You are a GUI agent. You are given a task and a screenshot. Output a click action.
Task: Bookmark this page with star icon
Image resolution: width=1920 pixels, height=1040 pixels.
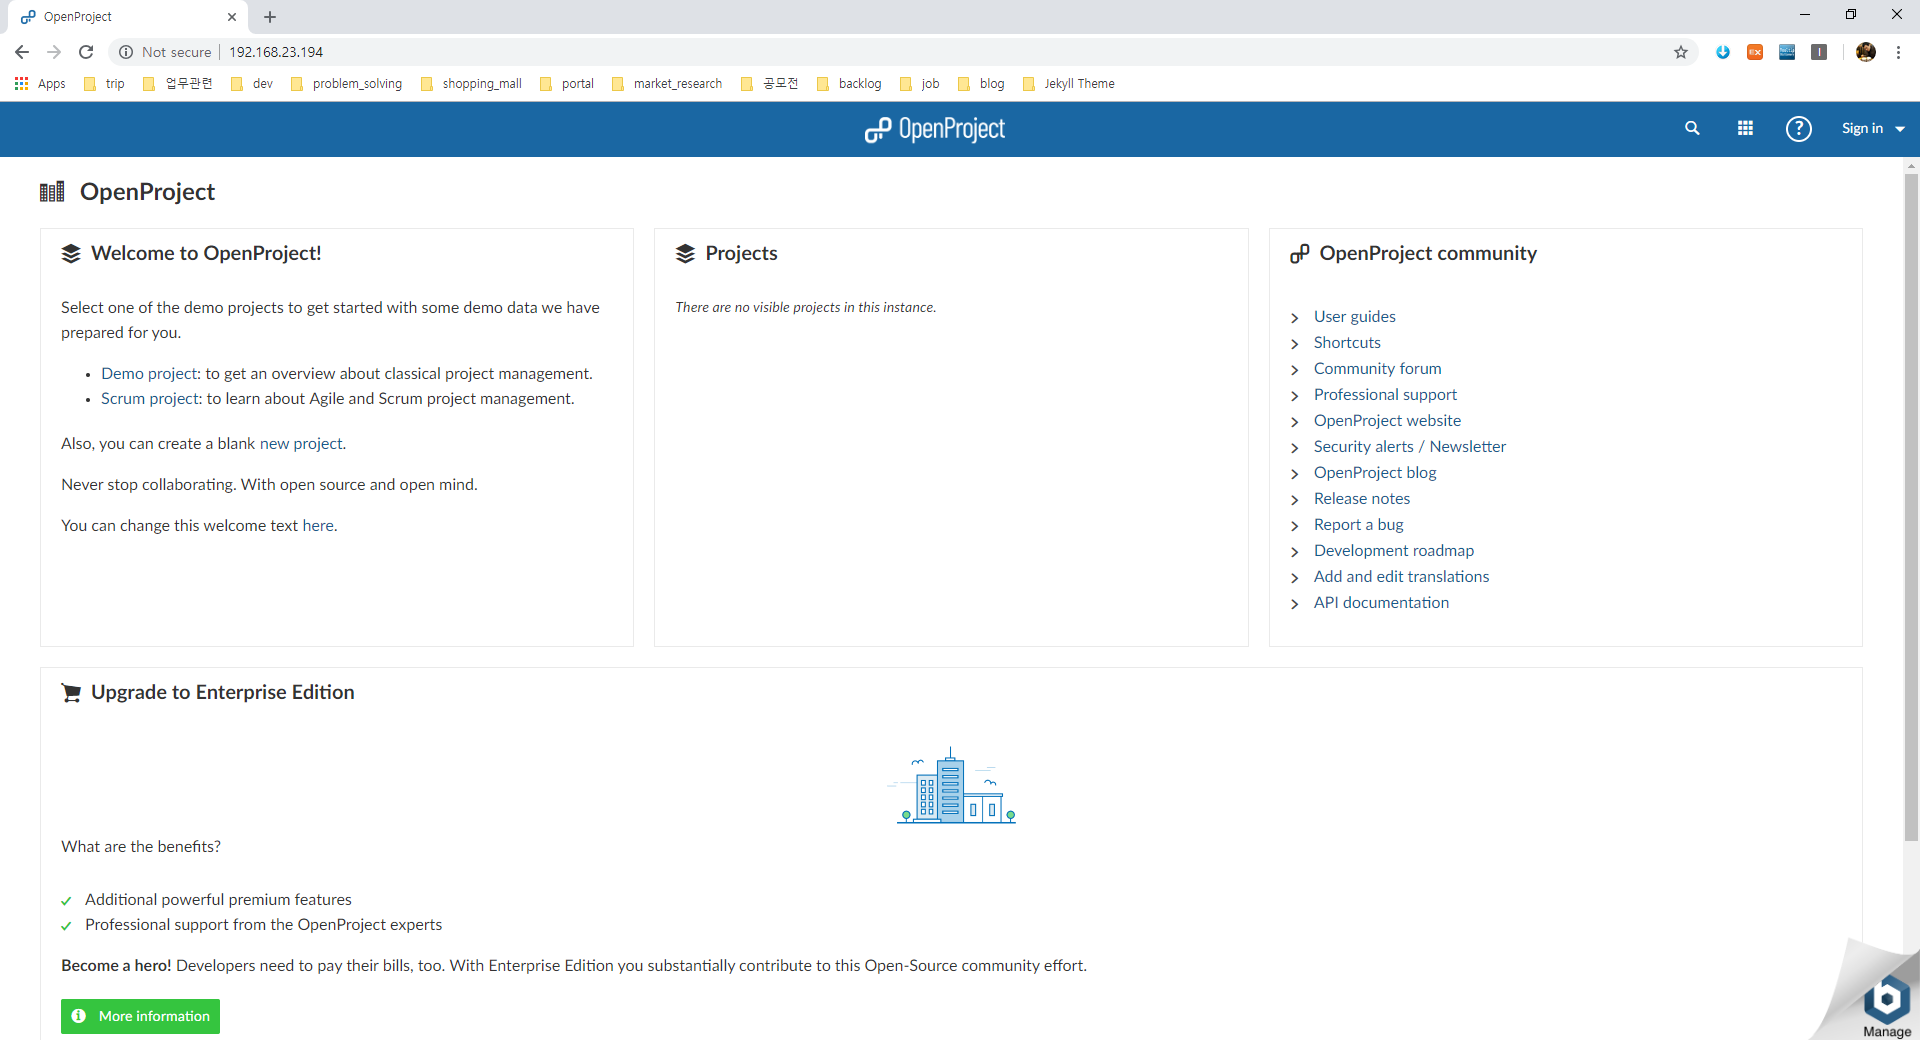(x=1681, y=52)
